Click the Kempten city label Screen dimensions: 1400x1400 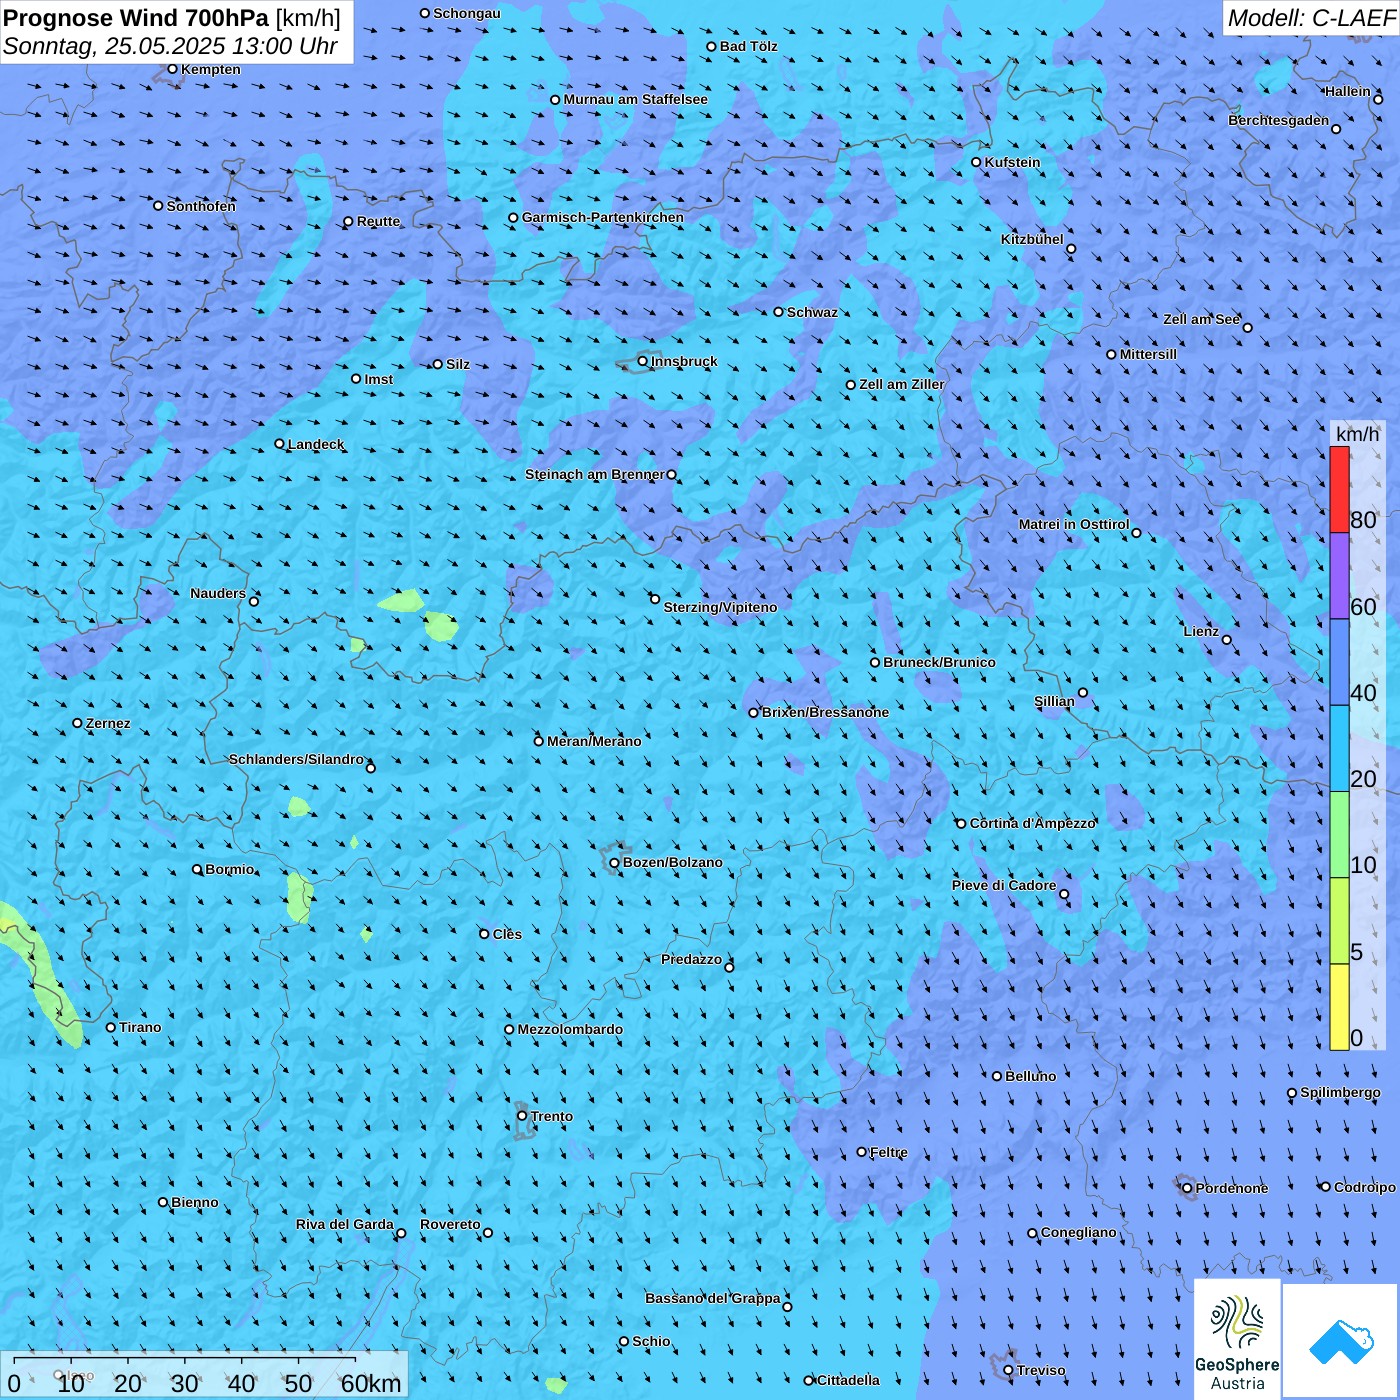click(211, 69)
